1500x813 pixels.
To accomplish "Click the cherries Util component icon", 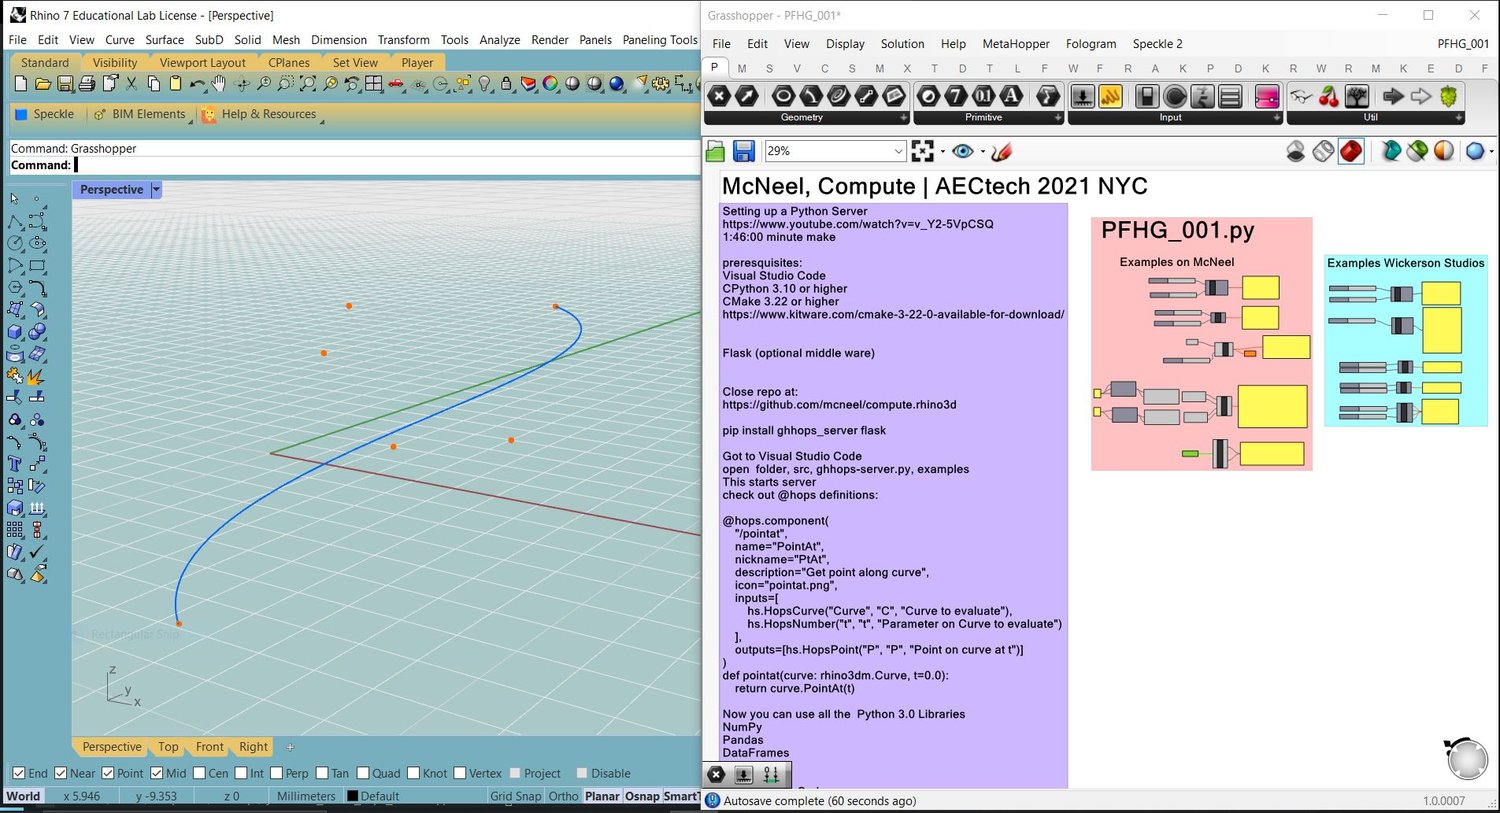I will pyautogui.click(x=1329, y=96).
